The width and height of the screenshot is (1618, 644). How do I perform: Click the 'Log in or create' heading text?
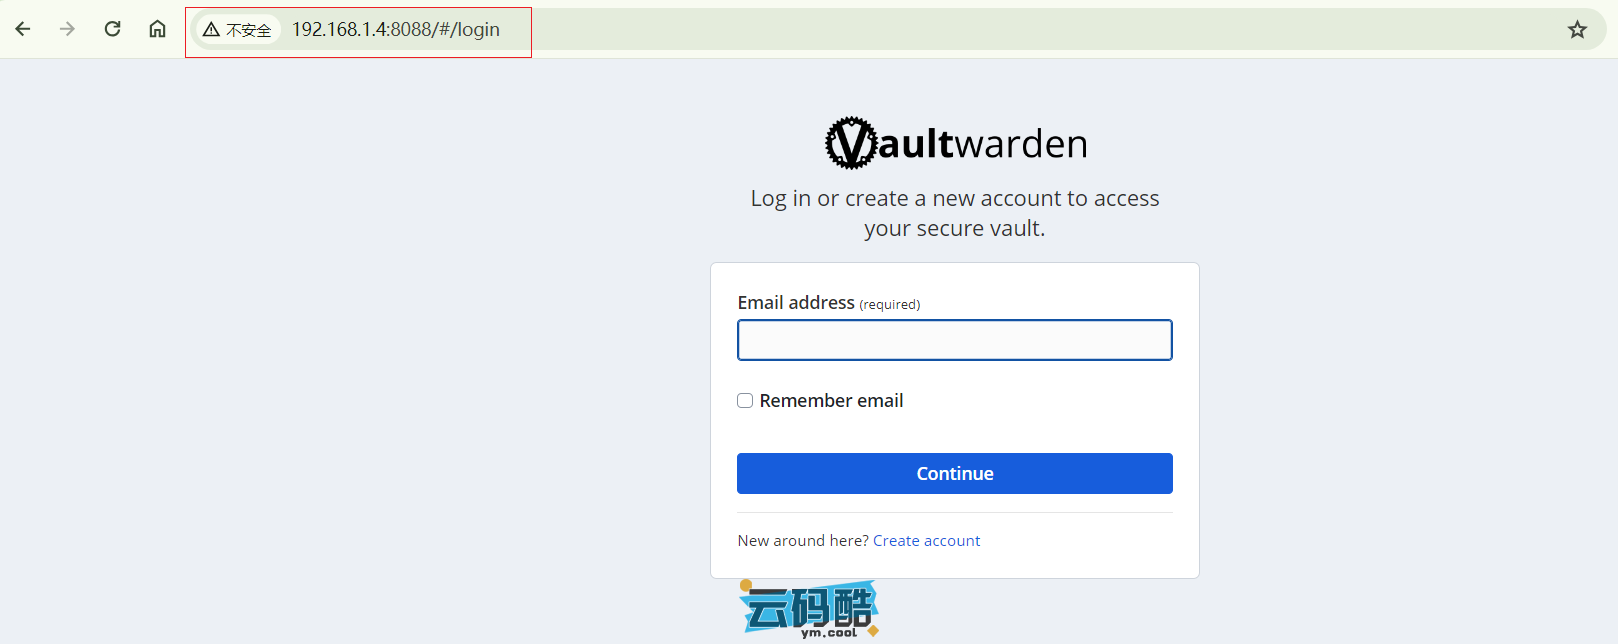click(955, 213)
